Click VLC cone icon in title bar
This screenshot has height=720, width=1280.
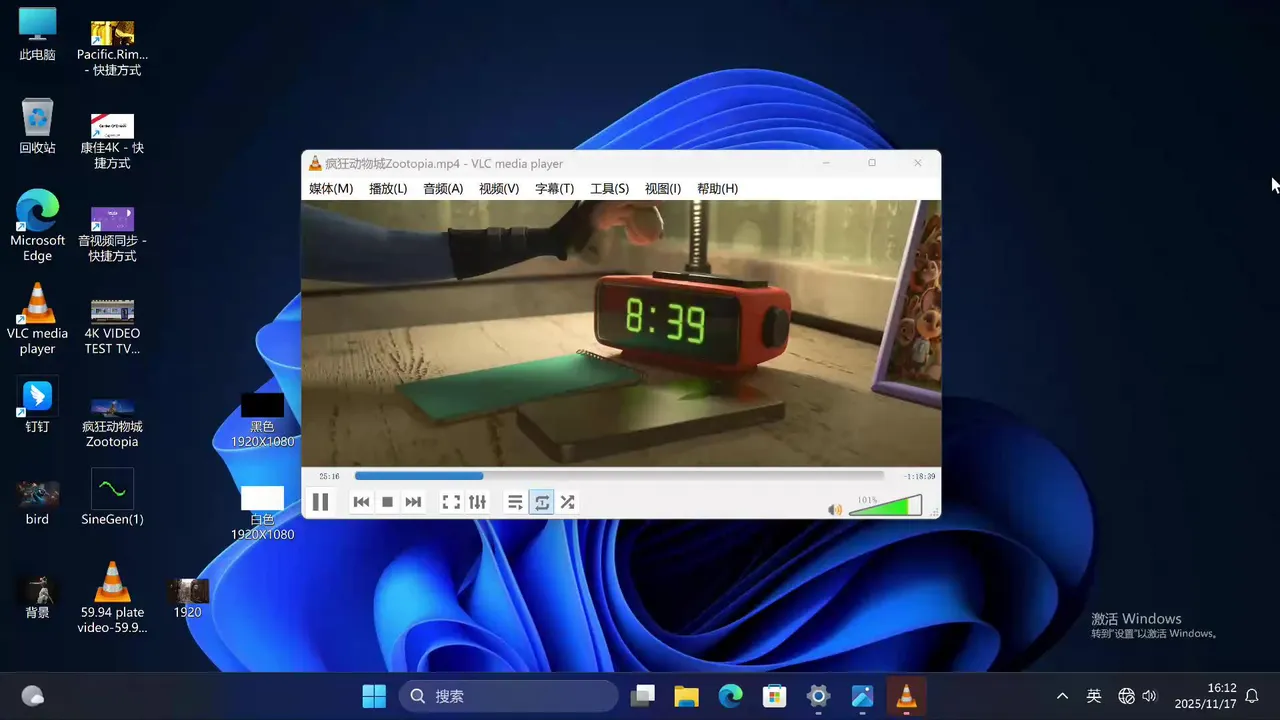[315, 163]
